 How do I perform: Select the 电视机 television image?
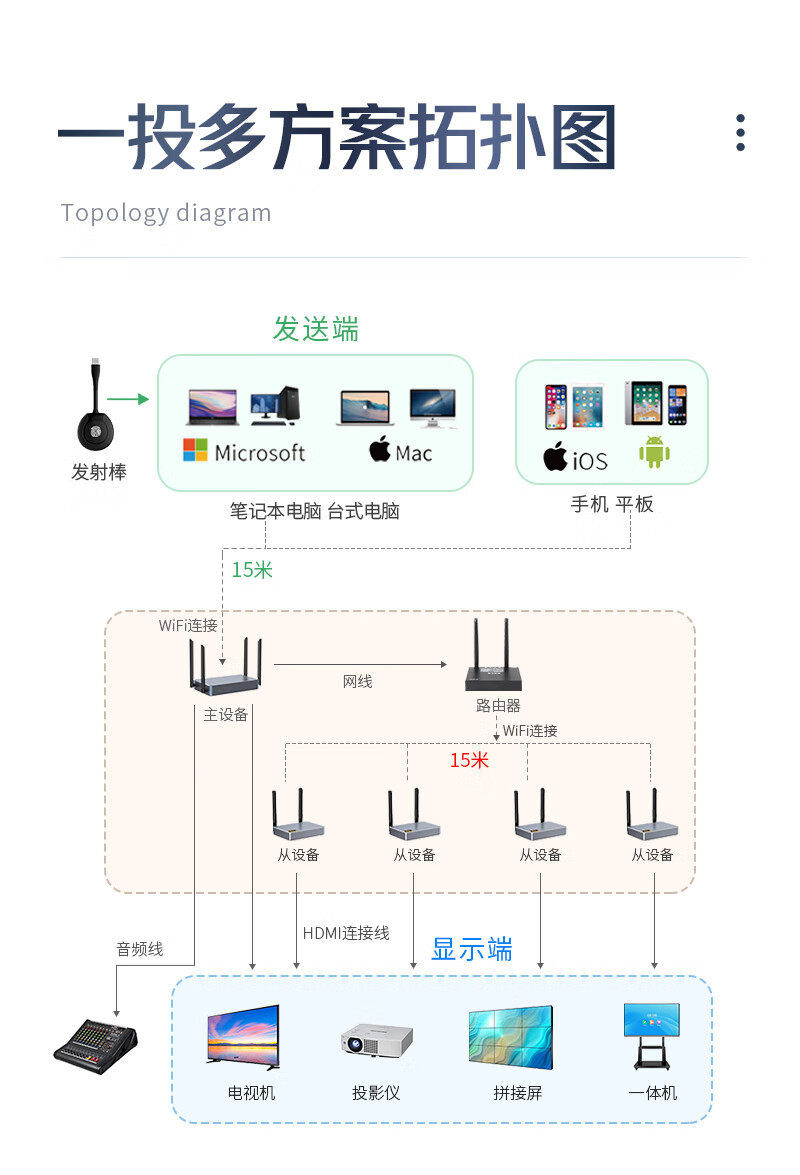(x=243, y=1037)
